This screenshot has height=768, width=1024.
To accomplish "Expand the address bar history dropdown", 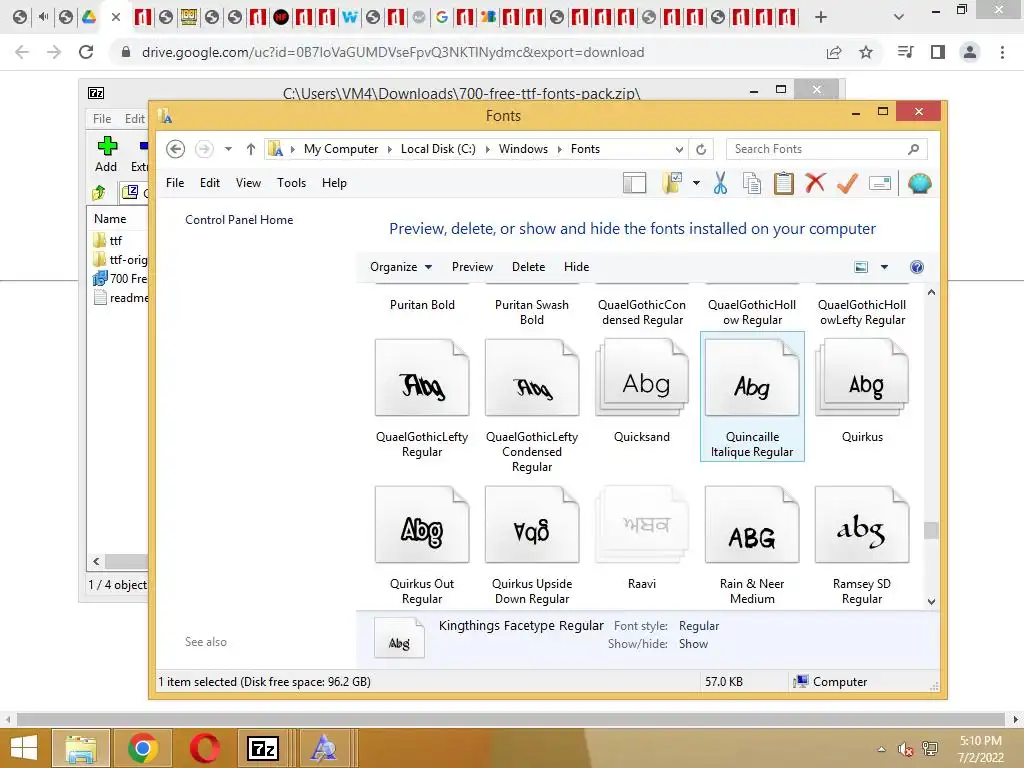I will (x=679, y=150).
